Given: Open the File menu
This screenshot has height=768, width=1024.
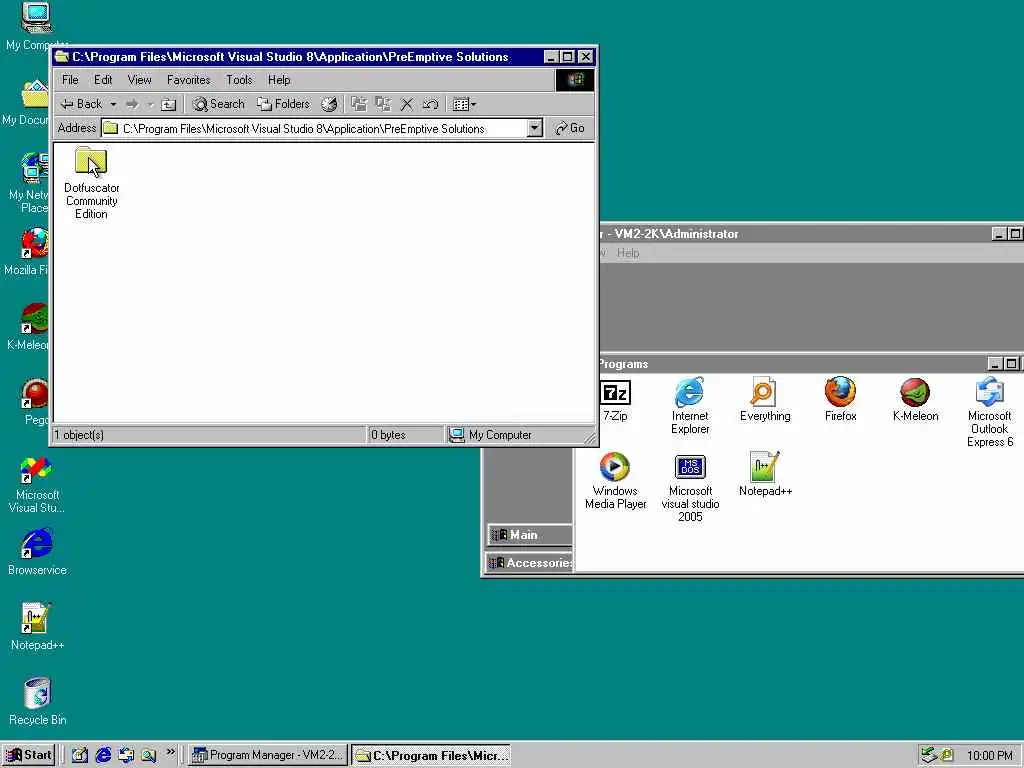Looking at the screenshot, I should tap(70, 80).
